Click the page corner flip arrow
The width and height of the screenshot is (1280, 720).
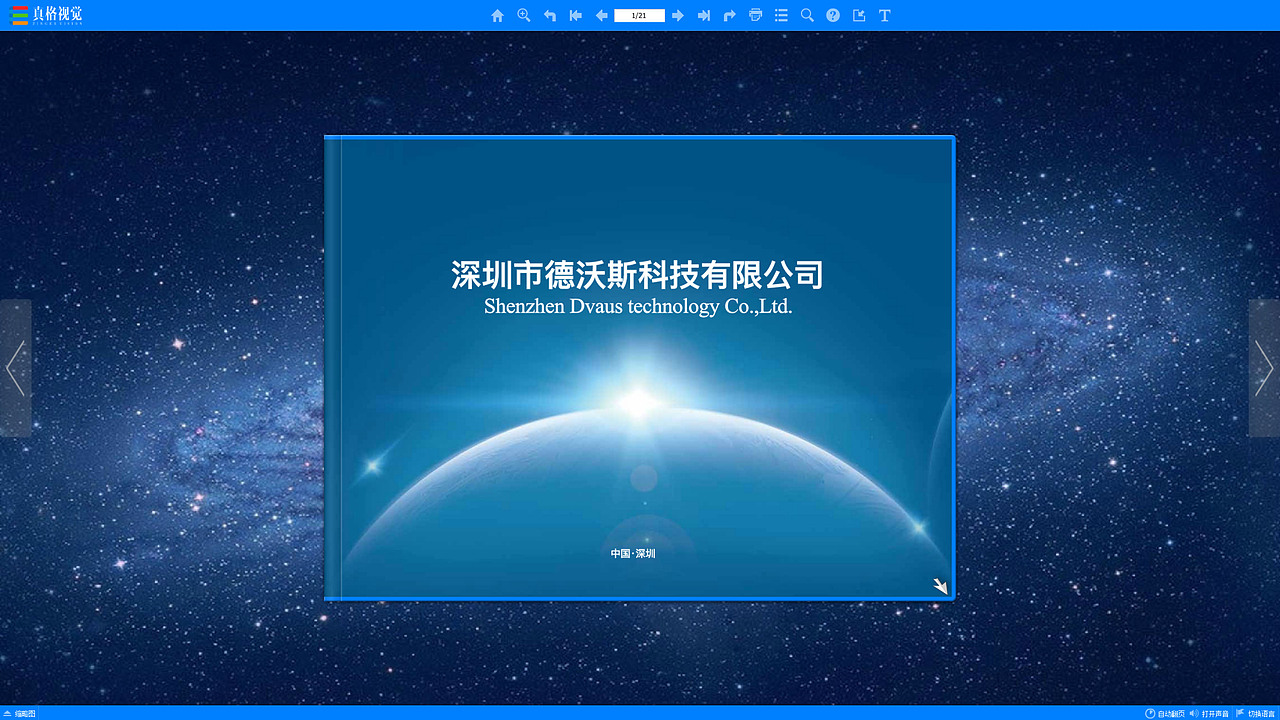coord(940,586)
